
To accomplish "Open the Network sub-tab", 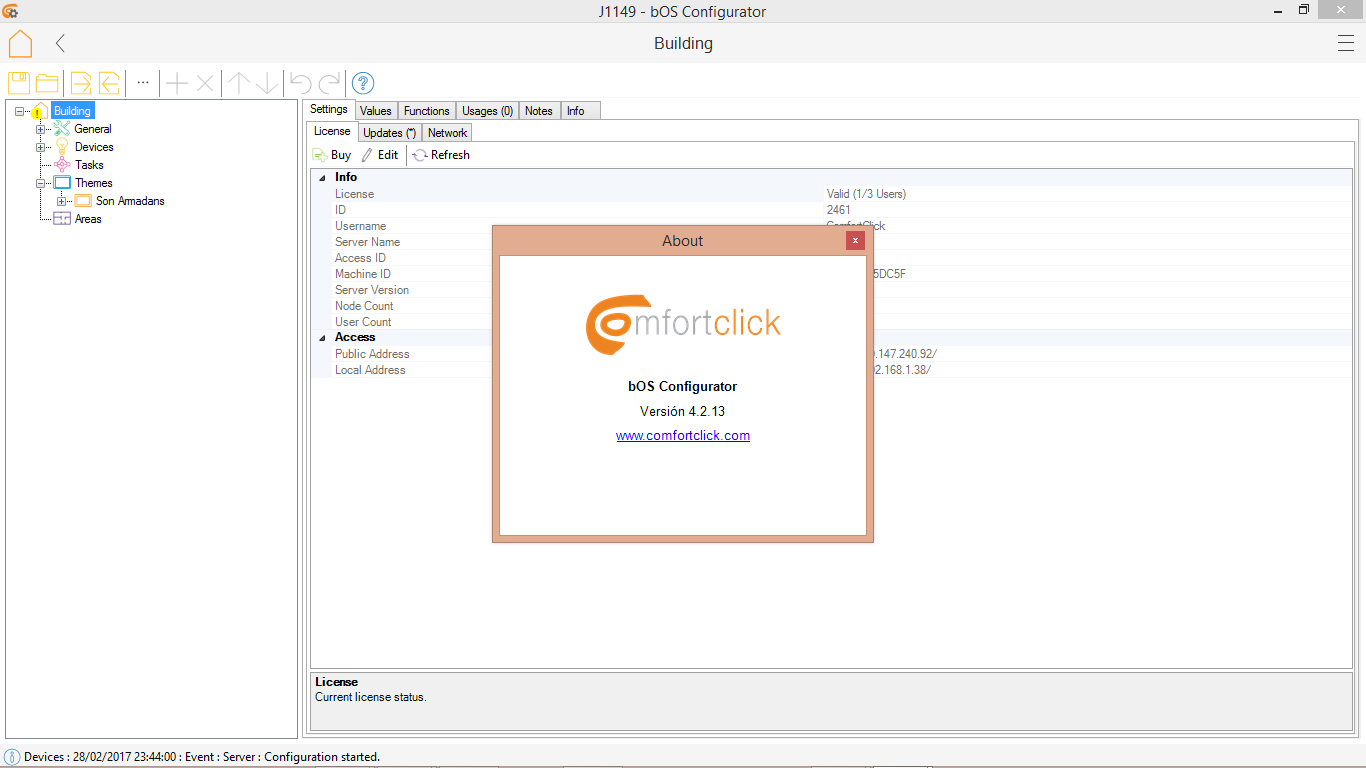I will pyautogui.click(x=447, y=133).
